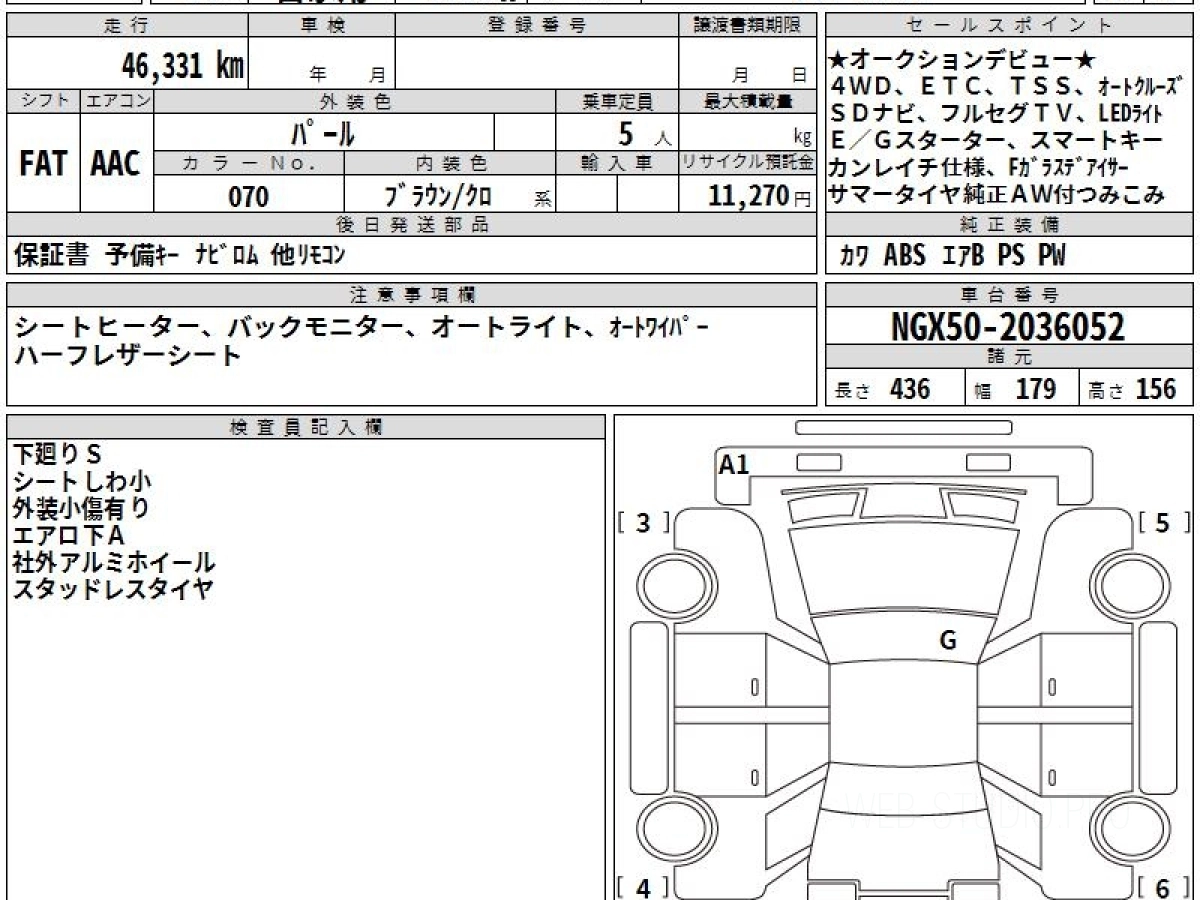Select the seating capacity value 5 人
The height and width of the screenshot is (900, 1200).
click(x=645, y=133)
